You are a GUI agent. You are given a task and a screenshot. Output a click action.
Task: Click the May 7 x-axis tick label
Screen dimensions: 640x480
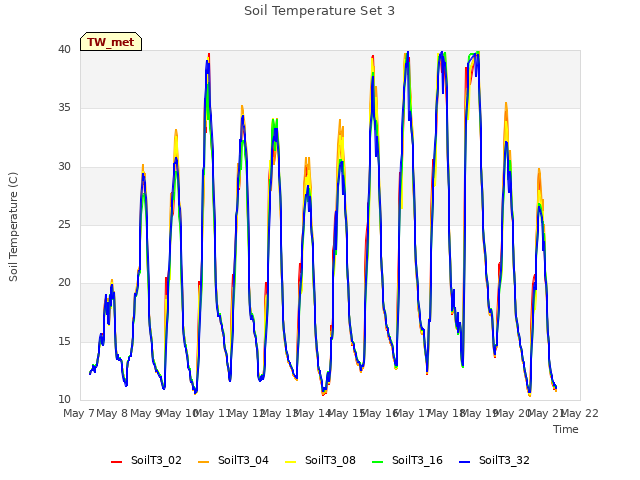pyautogui.click(x=79, y=413)
